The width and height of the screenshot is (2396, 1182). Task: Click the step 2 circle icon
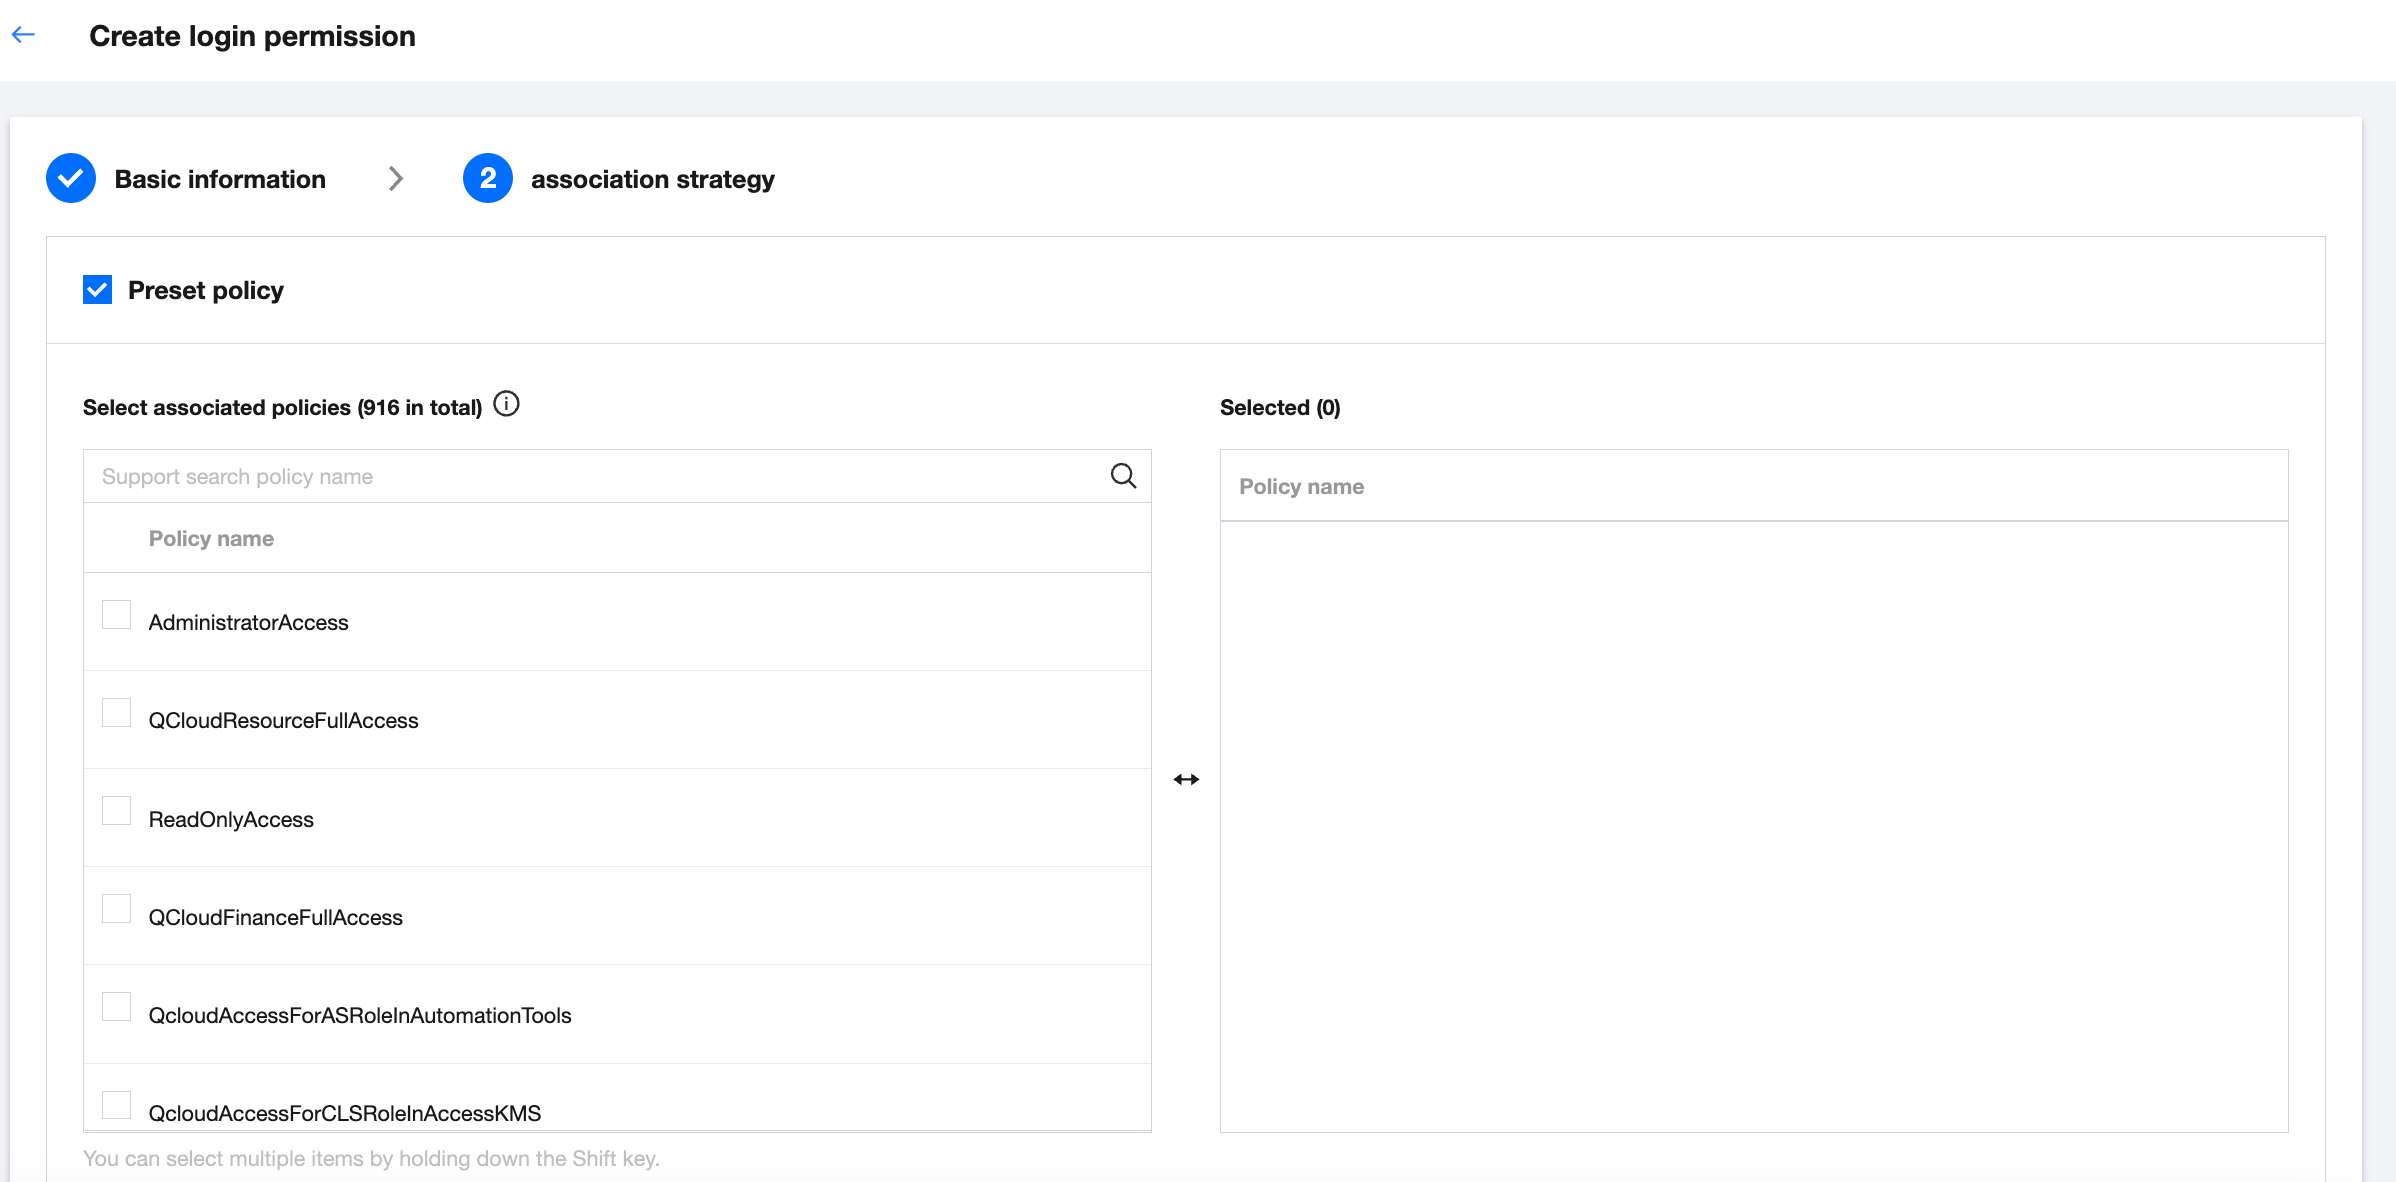point(488,179)
